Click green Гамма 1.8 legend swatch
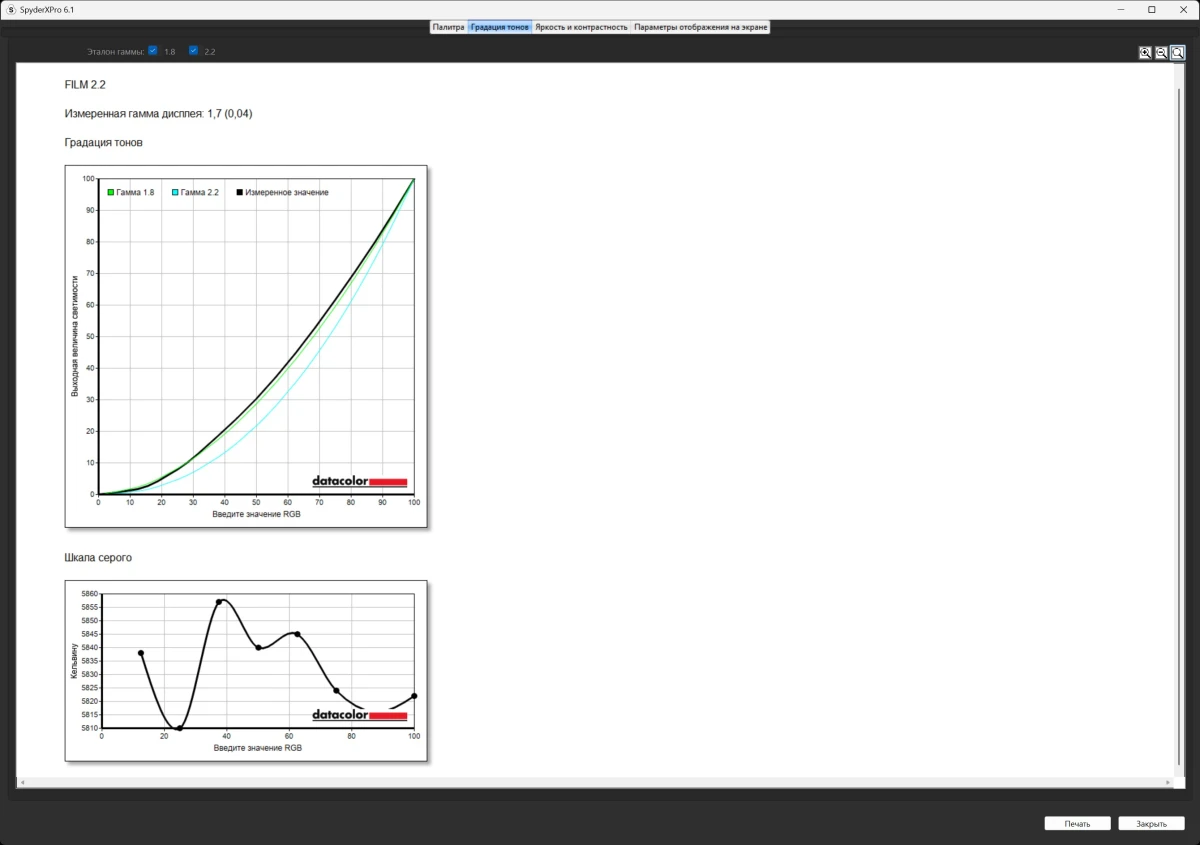1200x845 pixels. [x=111, y=192]
